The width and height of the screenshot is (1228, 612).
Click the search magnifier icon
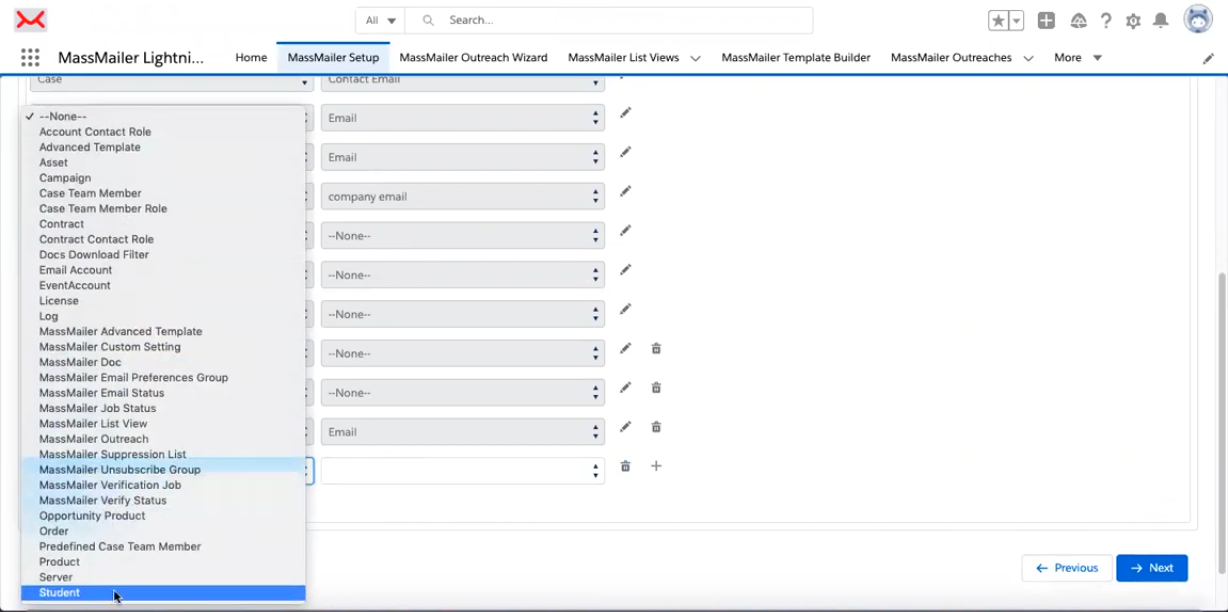[x=428, y=20]
